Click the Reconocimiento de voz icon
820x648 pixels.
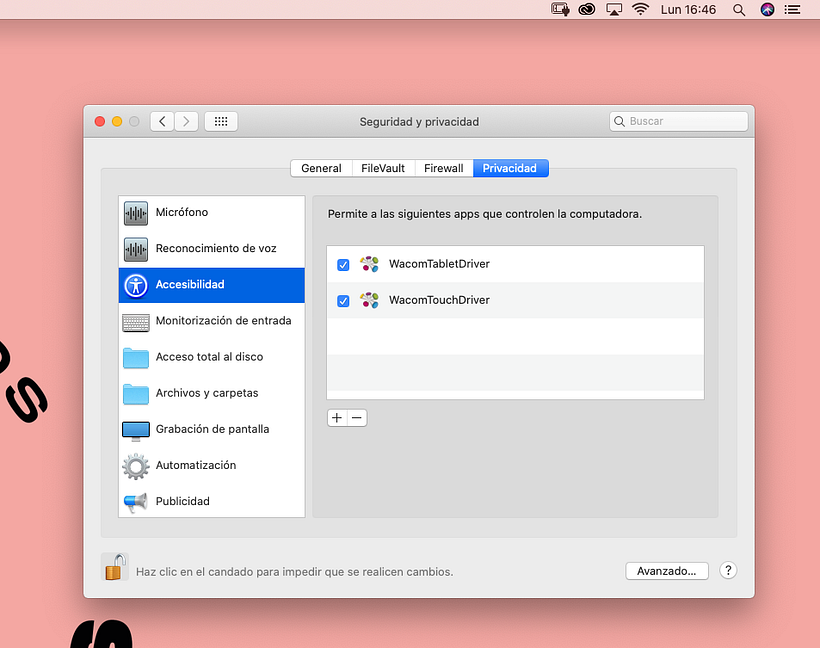coord(136,249)
